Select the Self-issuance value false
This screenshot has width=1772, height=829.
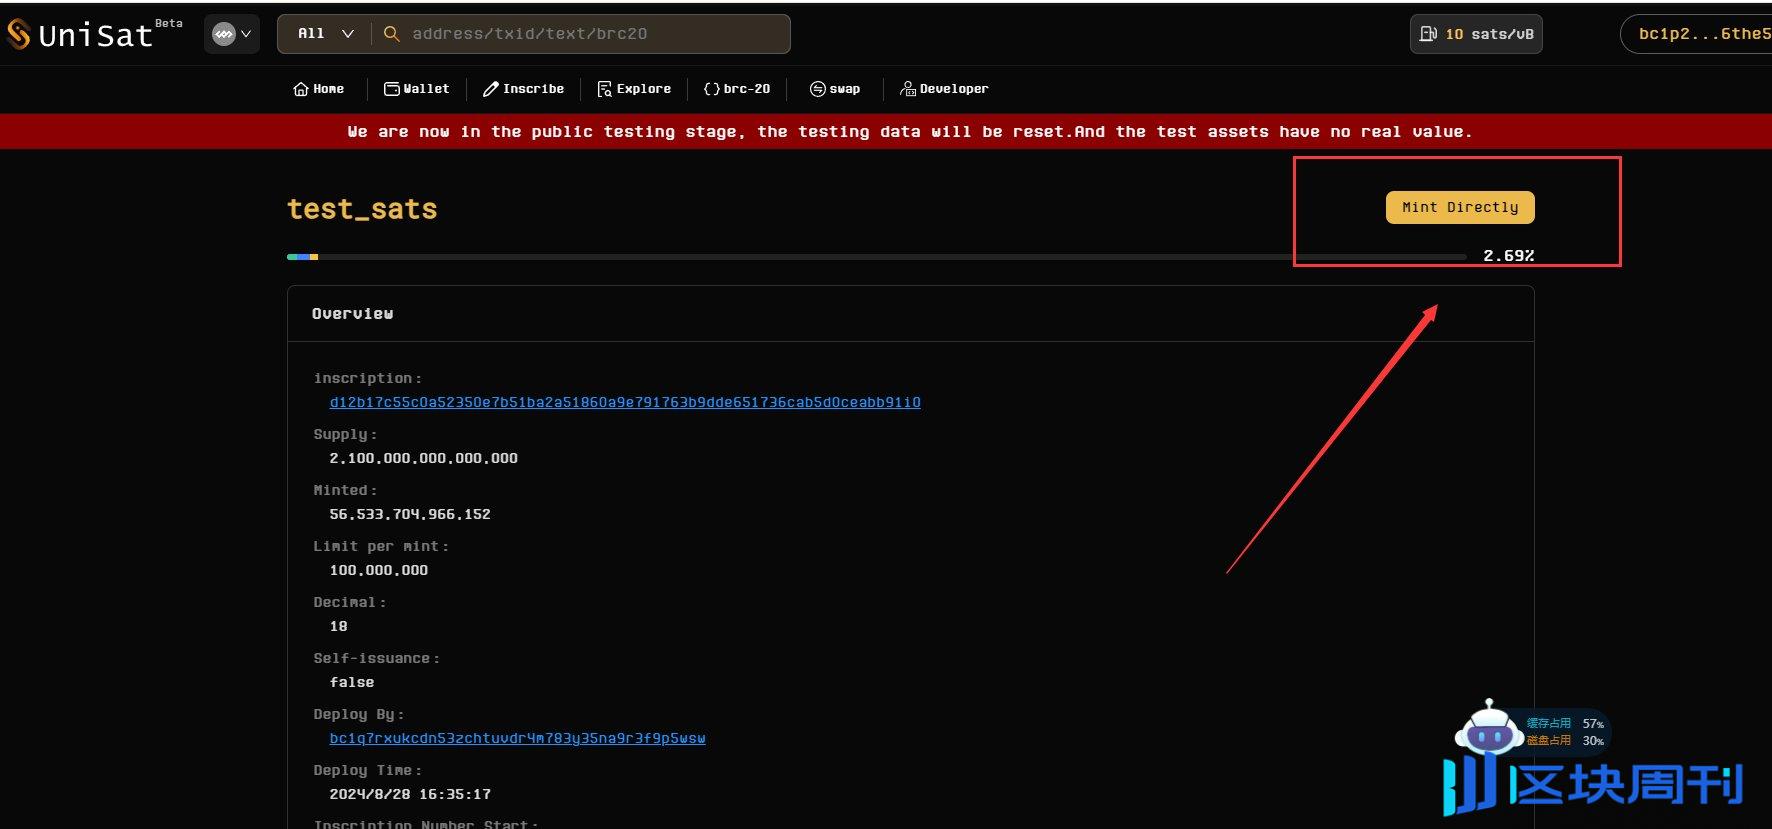click(352, 682)
